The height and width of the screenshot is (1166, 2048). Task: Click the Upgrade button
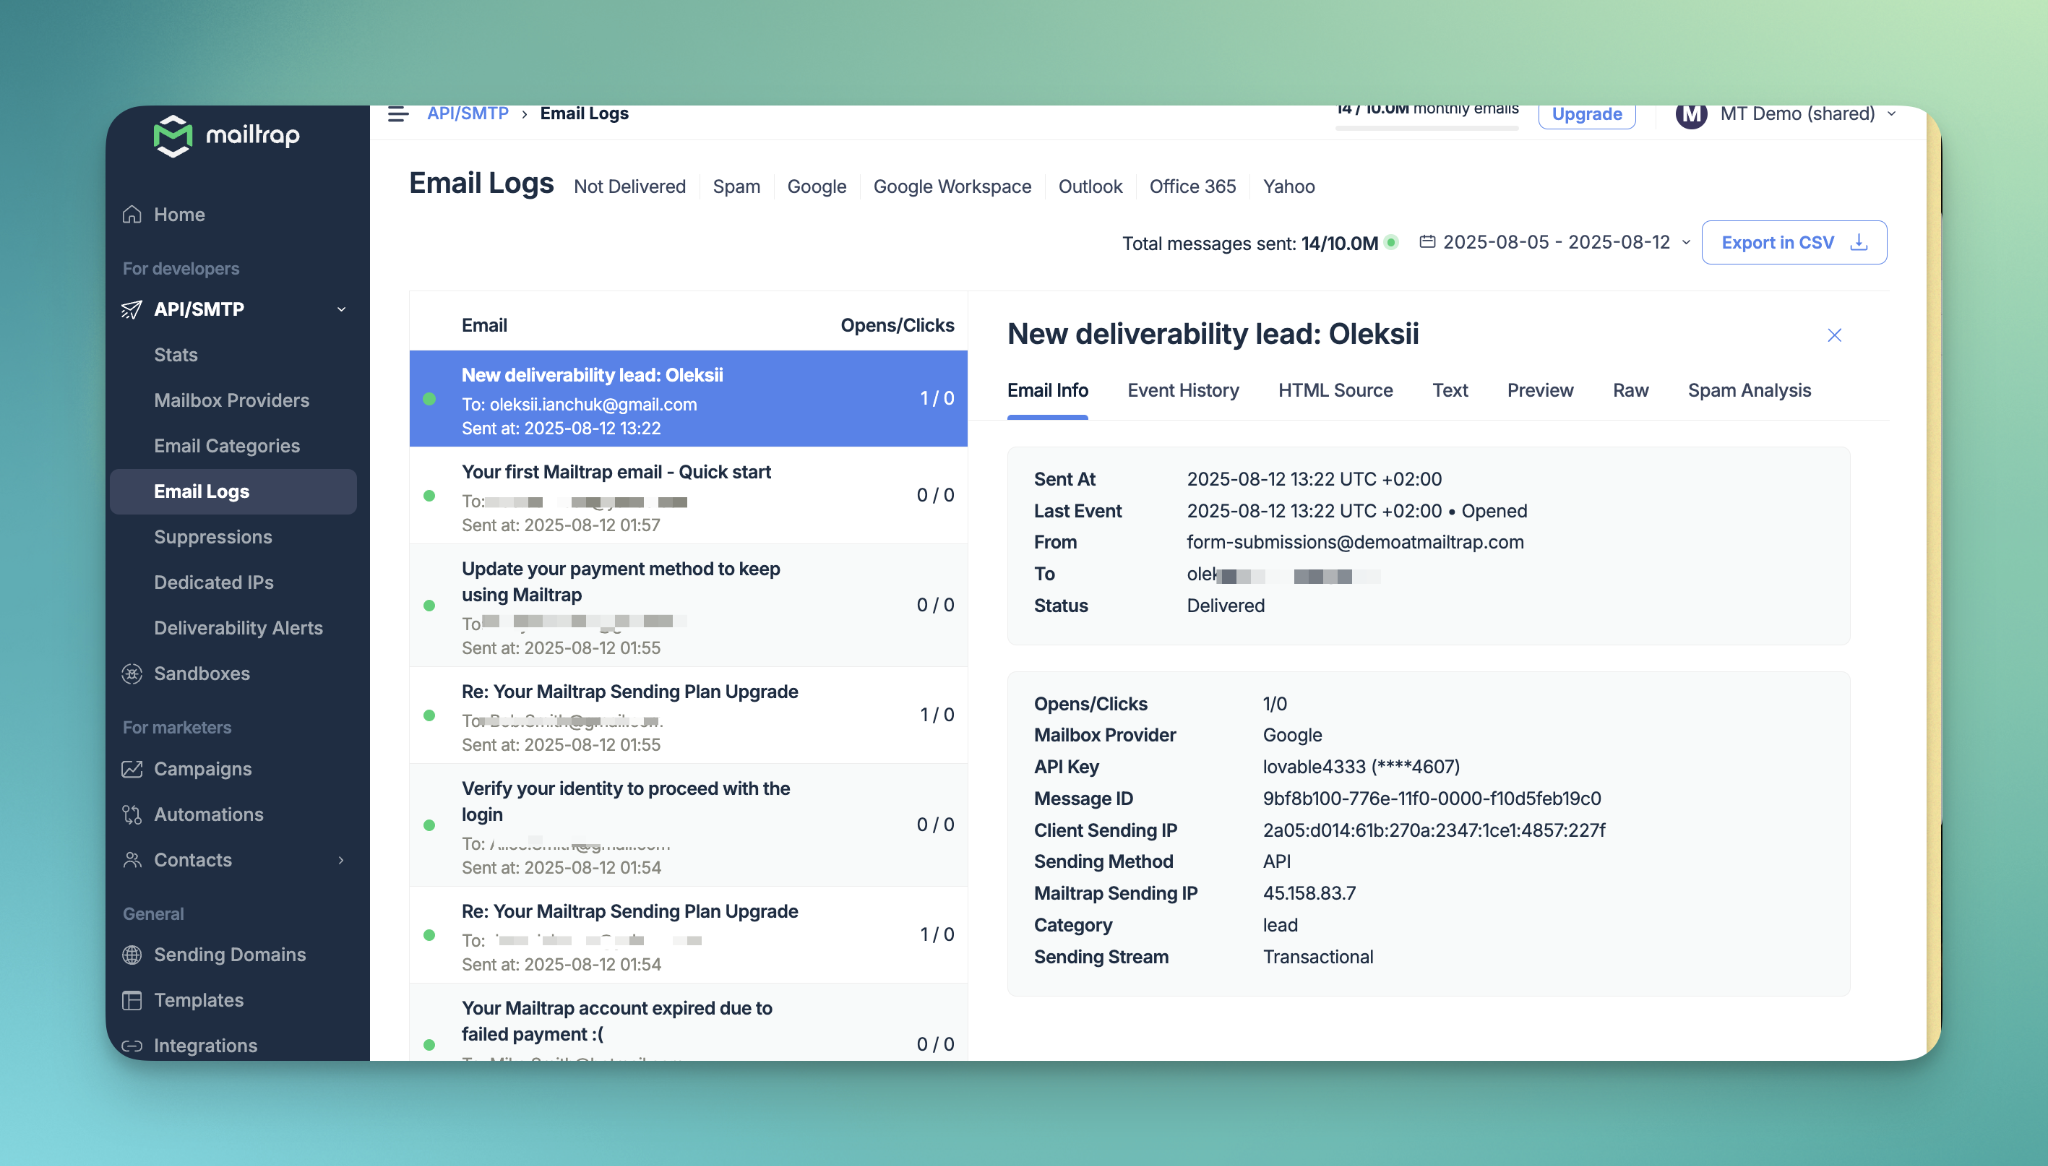click(x=1586, y=115)
